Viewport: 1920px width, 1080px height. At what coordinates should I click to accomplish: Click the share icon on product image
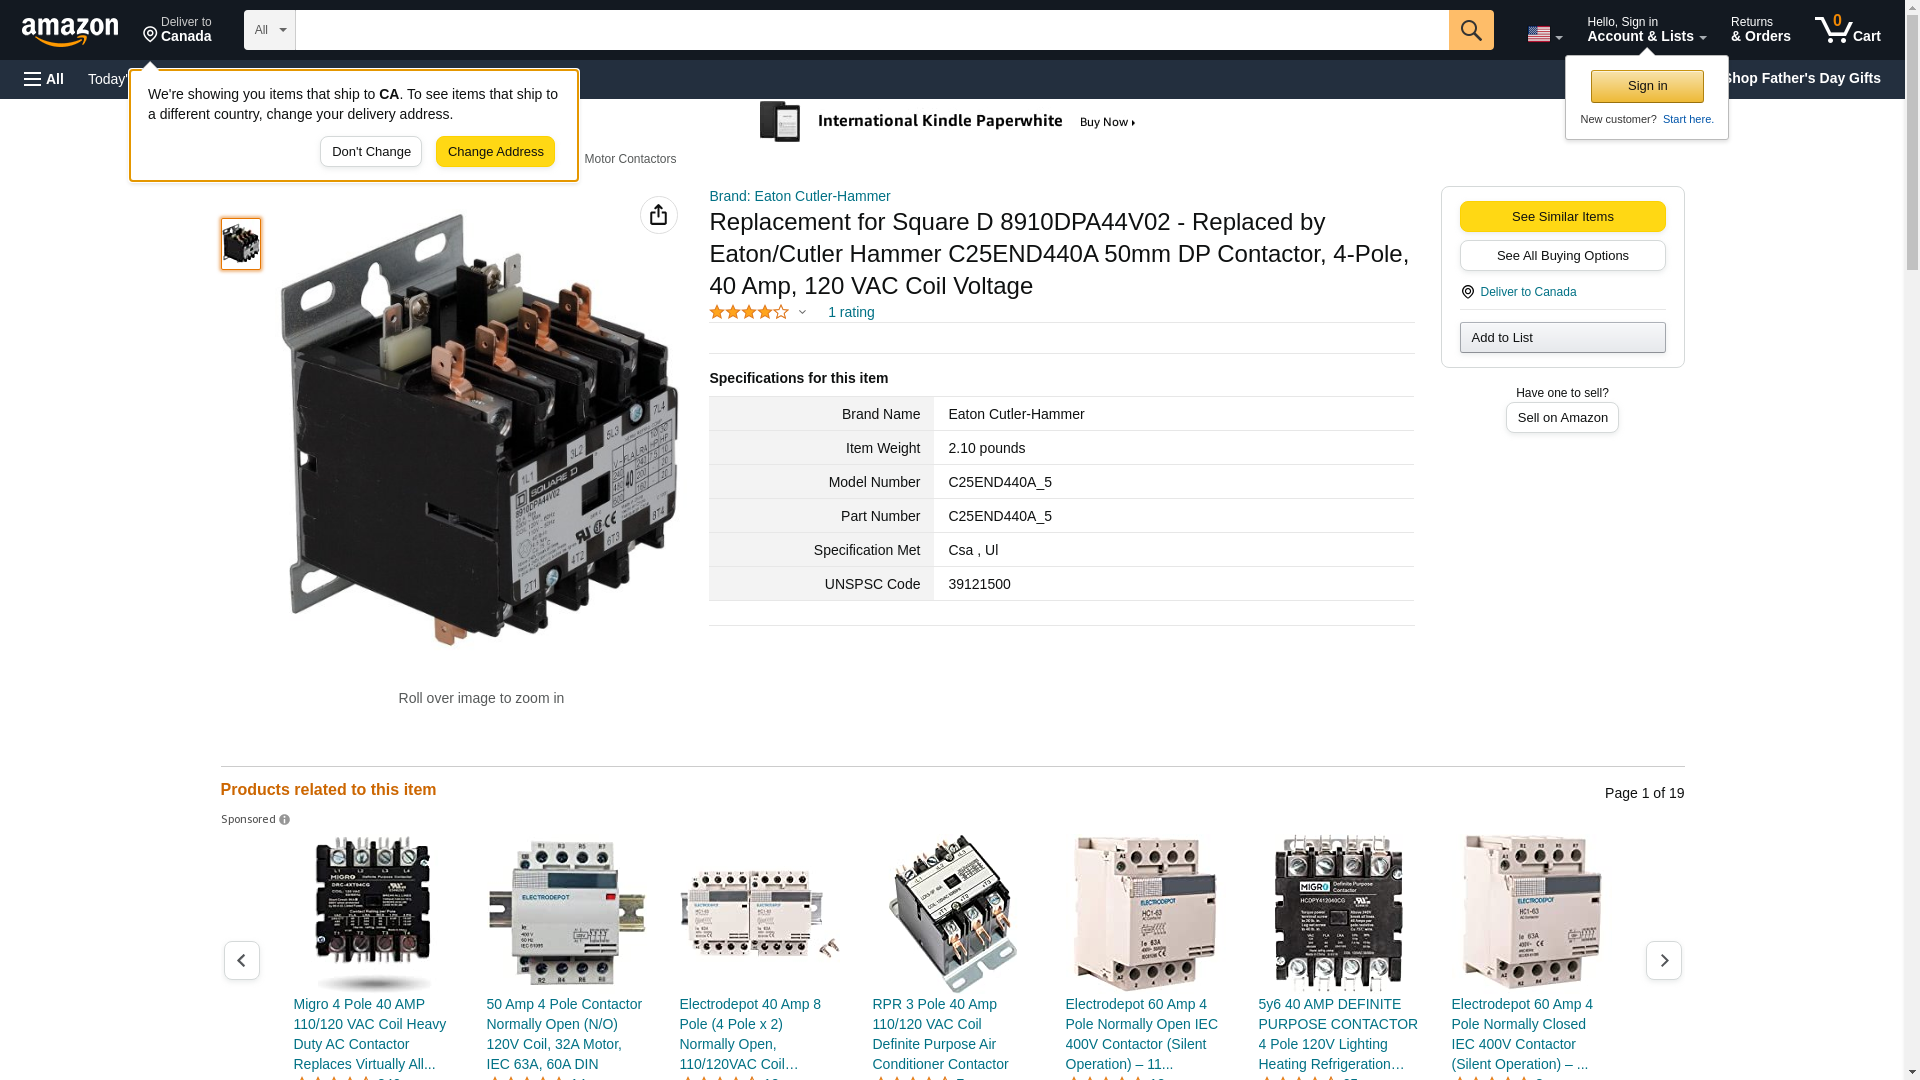658,215
